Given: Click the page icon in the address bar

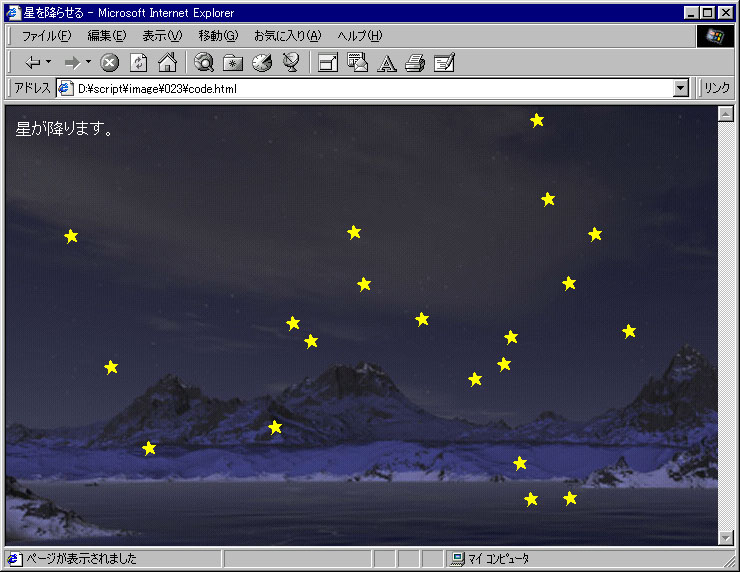Looking at the screenshot, I should (65, 88).
